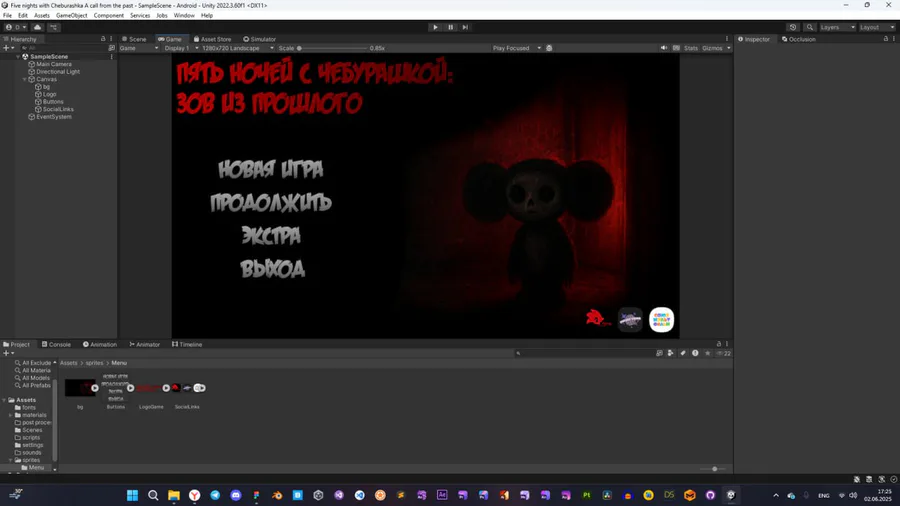Image resolution: width=900 pixels, height=506 pixels.
Task: Toggle the frame debugger bug icon
Action: (x=549, y=48)
